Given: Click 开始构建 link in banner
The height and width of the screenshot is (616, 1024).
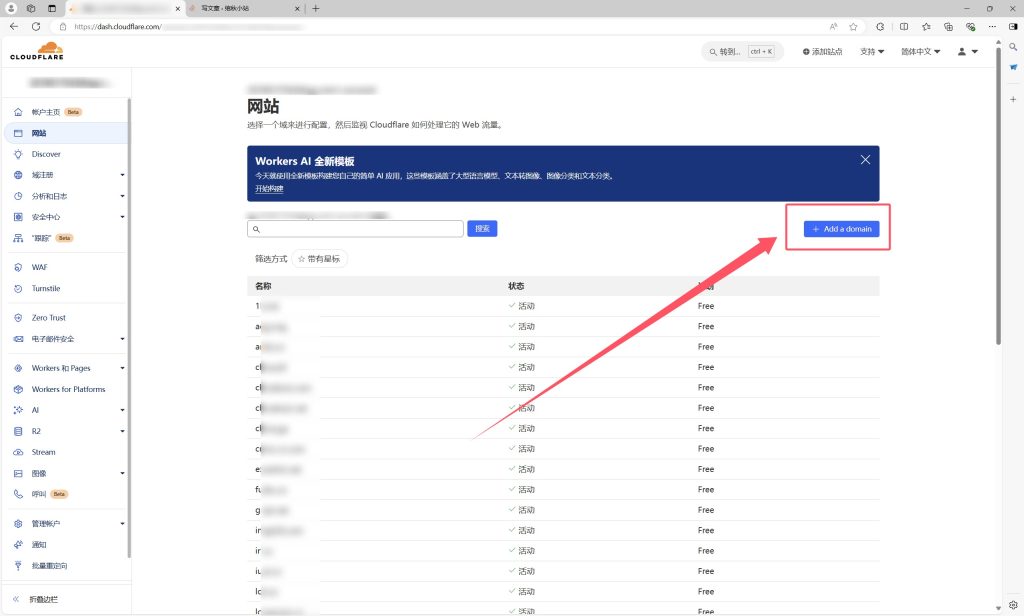Looking at the screenshot, I should [x=269, y=189].
